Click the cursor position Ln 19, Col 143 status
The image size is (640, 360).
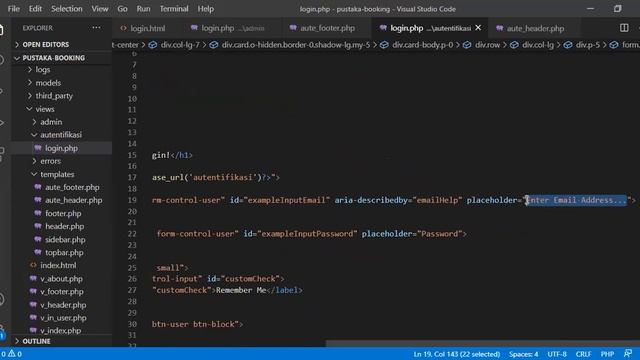click(456, 354)
